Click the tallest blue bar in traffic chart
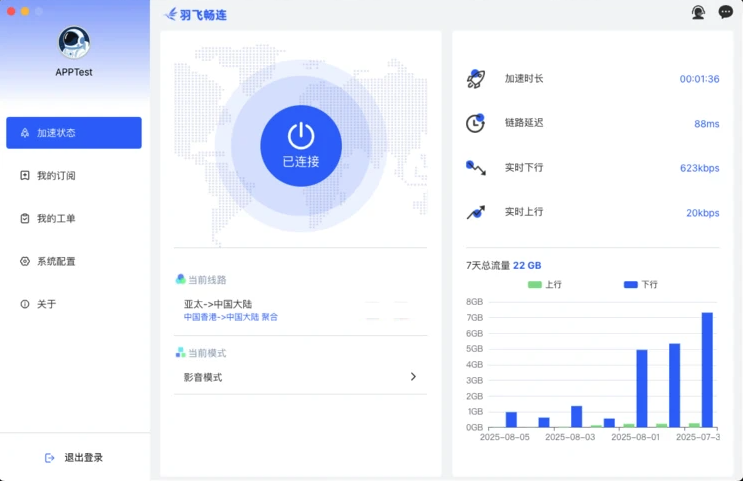This screenshot has width=743, height=481. [707, 370]
